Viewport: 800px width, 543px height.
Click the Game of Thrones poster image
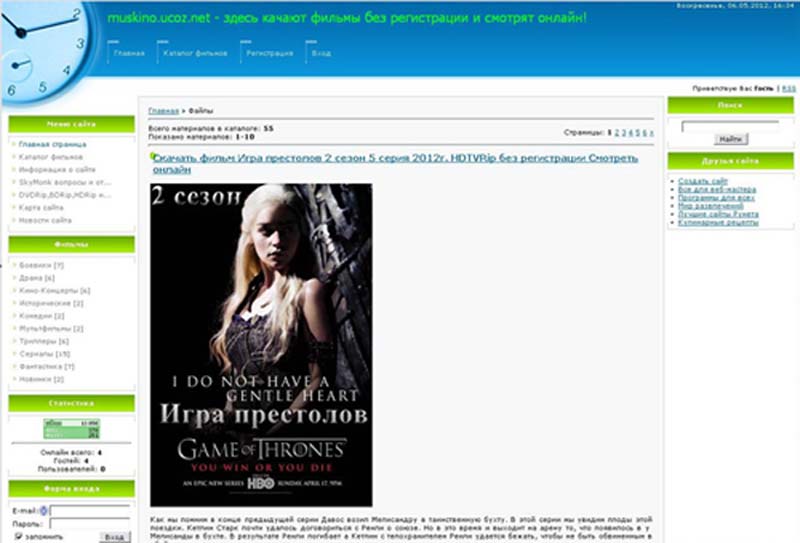[261, 345]
